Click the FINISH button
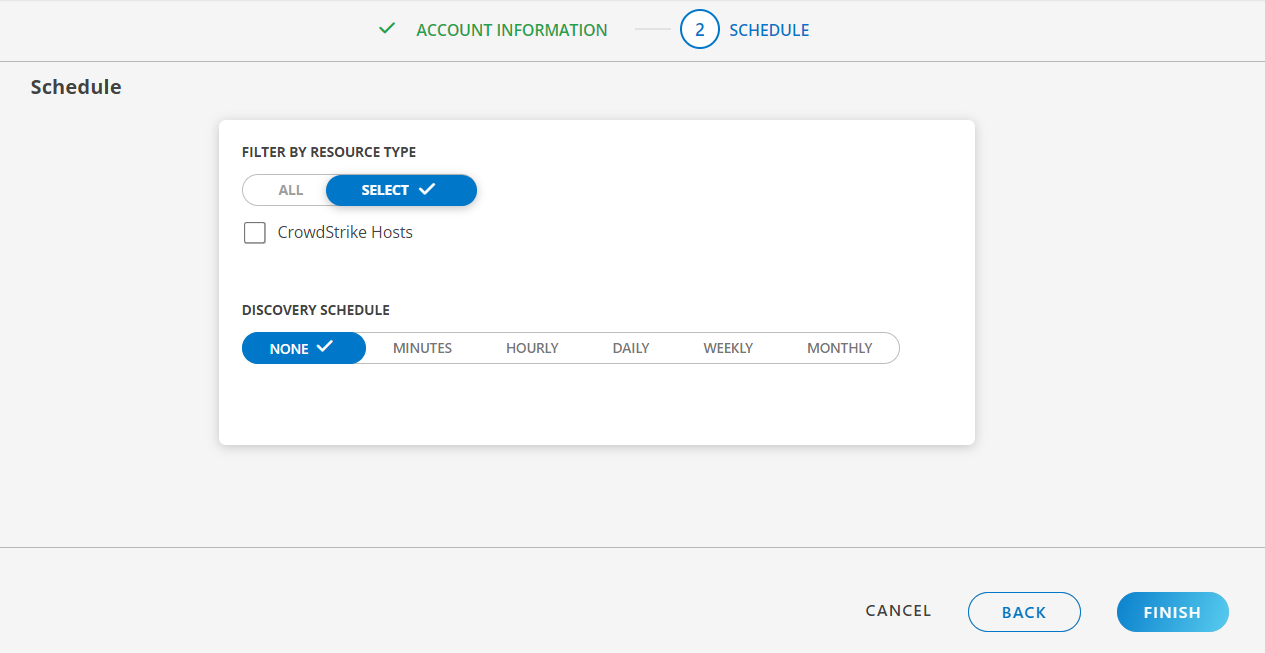Viewport: 1265px width, 653px height. coord(1172,612)
